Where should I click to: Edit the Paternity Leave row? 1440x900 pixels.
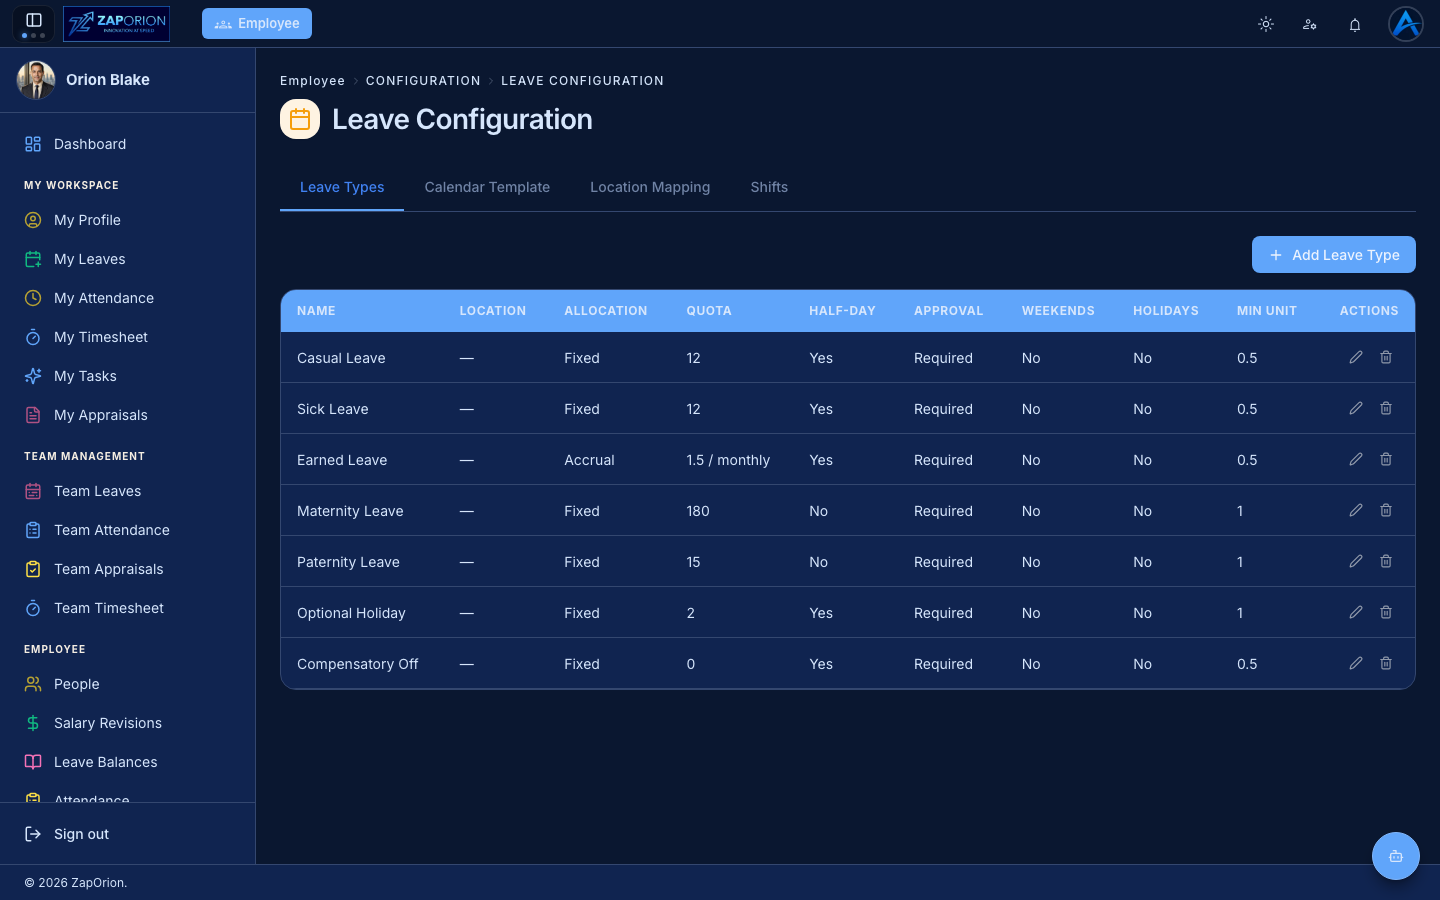[1356, 561]
